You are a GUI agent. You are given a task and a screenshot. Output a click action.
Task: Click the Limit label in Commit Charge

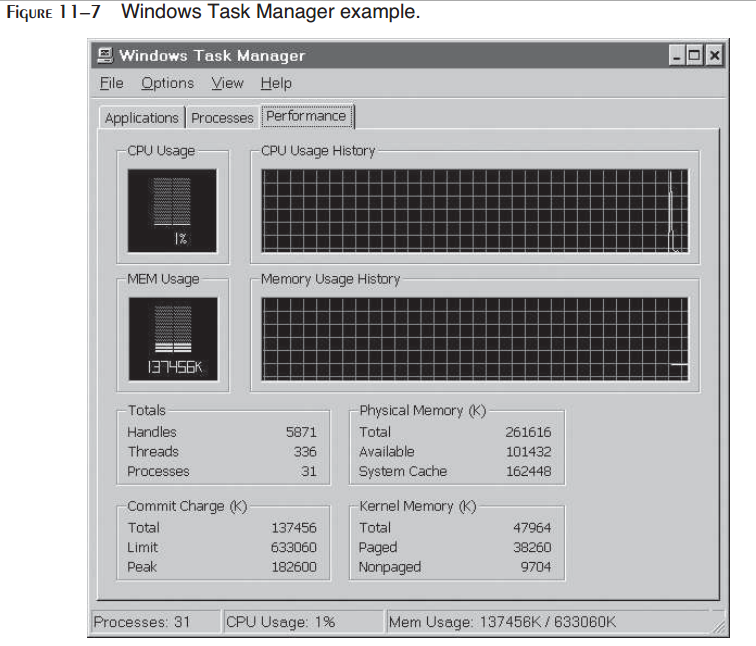click(143, 548)
